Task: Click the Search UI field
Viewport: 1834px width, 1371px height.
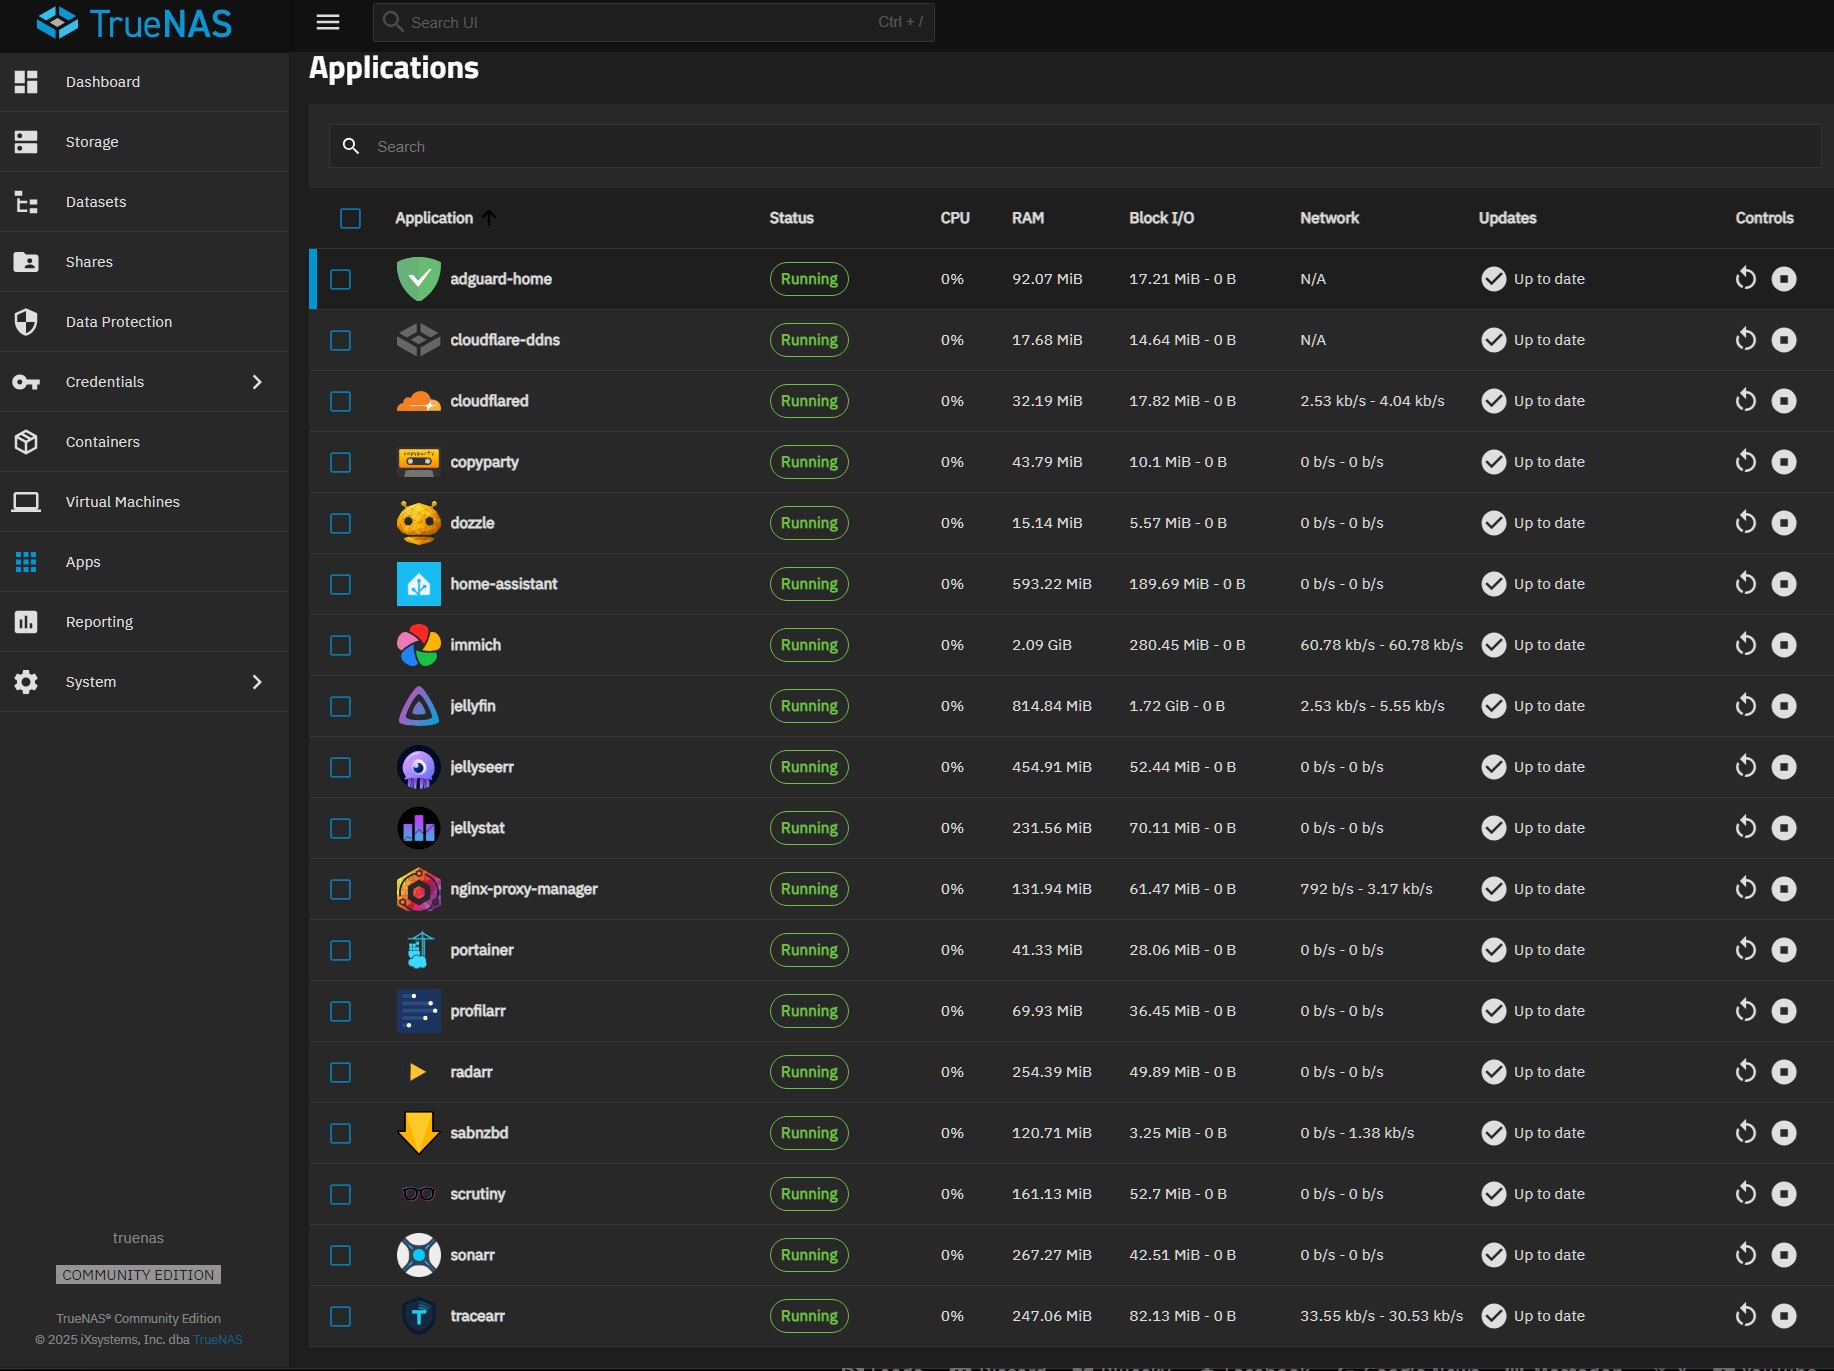Action: pyautogui.click(x=654, y=22)
